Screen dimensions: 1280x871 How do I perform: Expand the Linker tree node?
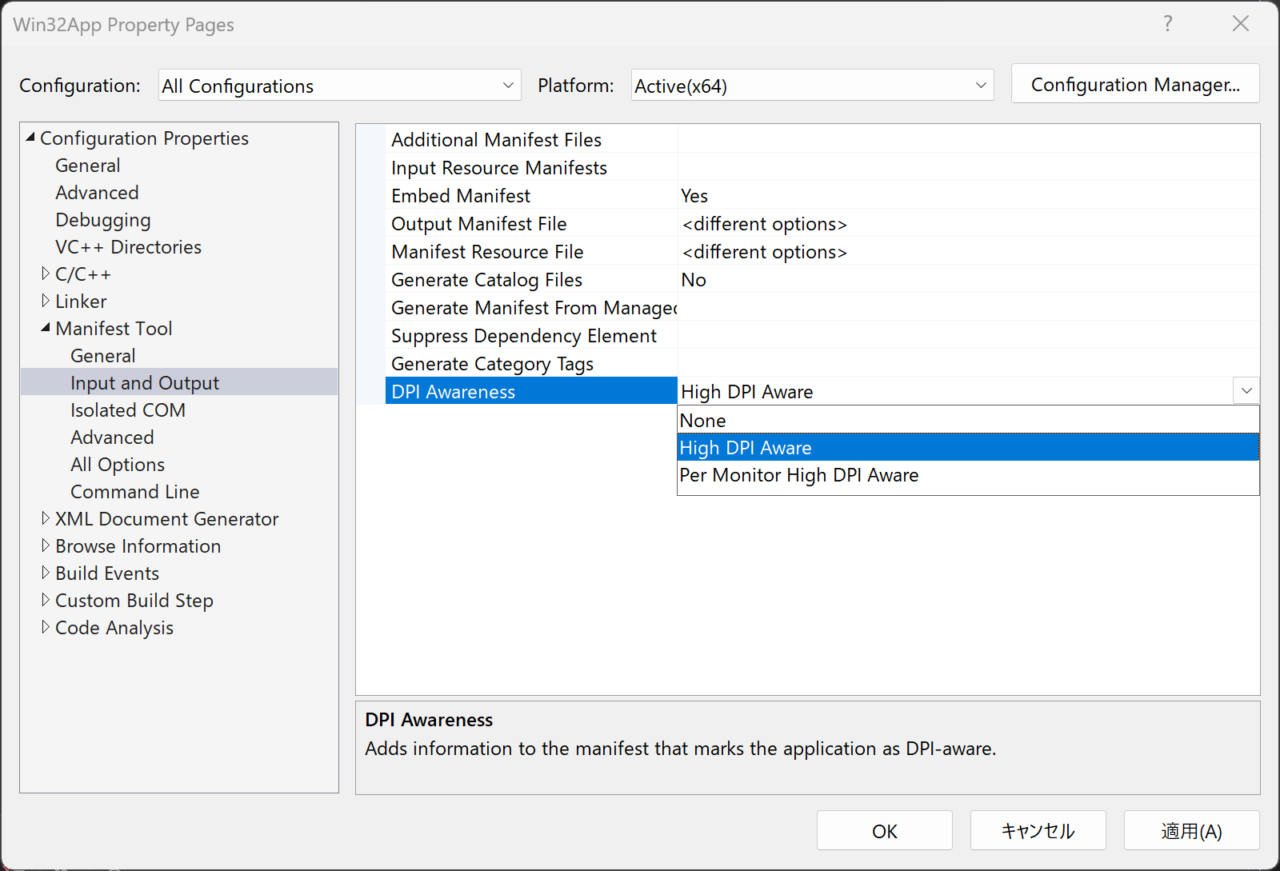[45, 301]
